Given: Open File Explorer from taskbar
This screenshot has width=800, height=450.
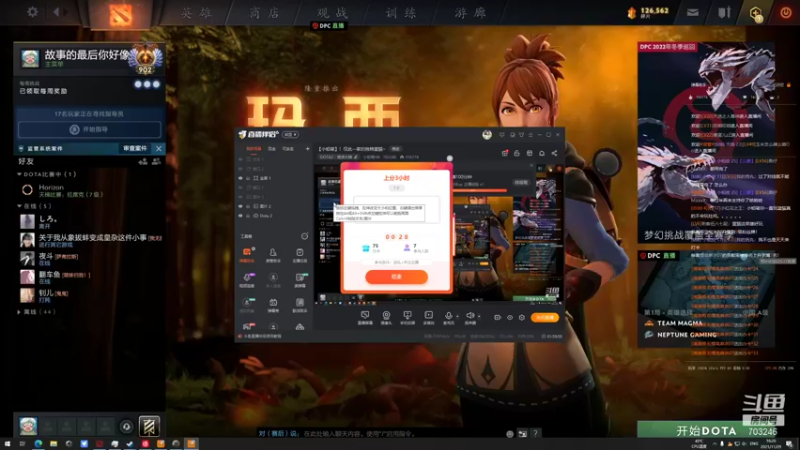Looking at the screenshot, I should tap(54, 444).
